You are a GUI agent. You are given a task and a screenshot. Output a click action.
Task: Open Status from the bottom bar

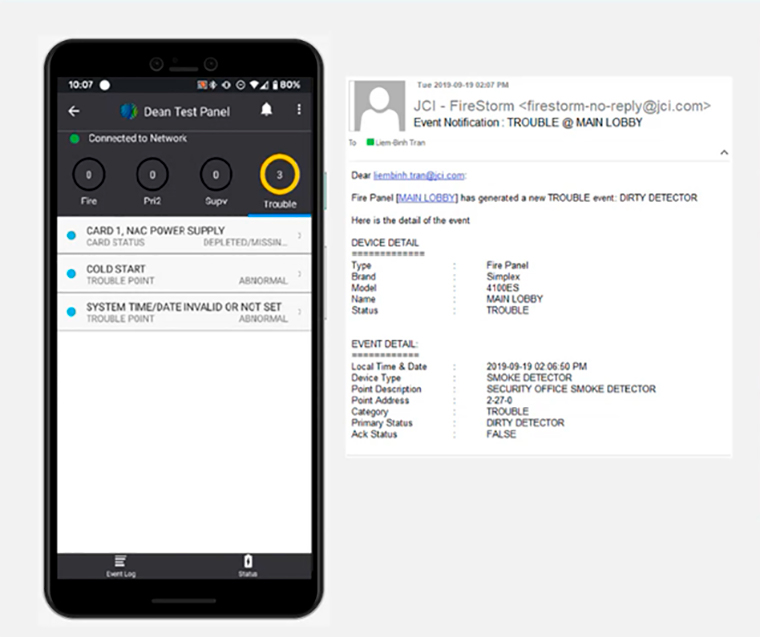248,565
